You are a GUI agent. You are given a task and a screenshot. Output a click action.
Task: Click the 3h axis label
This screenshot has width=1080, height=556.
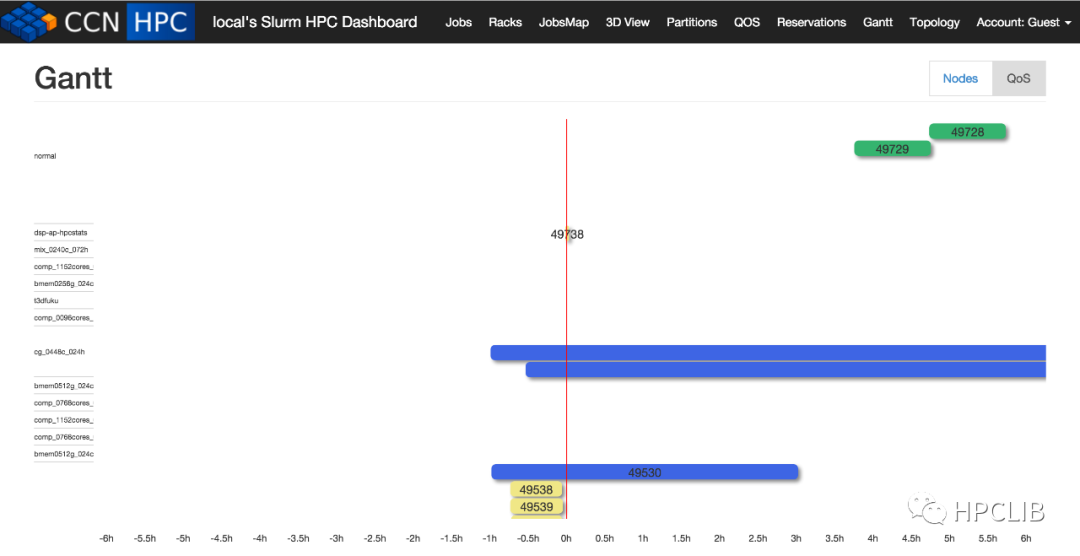tap(796, 538)
